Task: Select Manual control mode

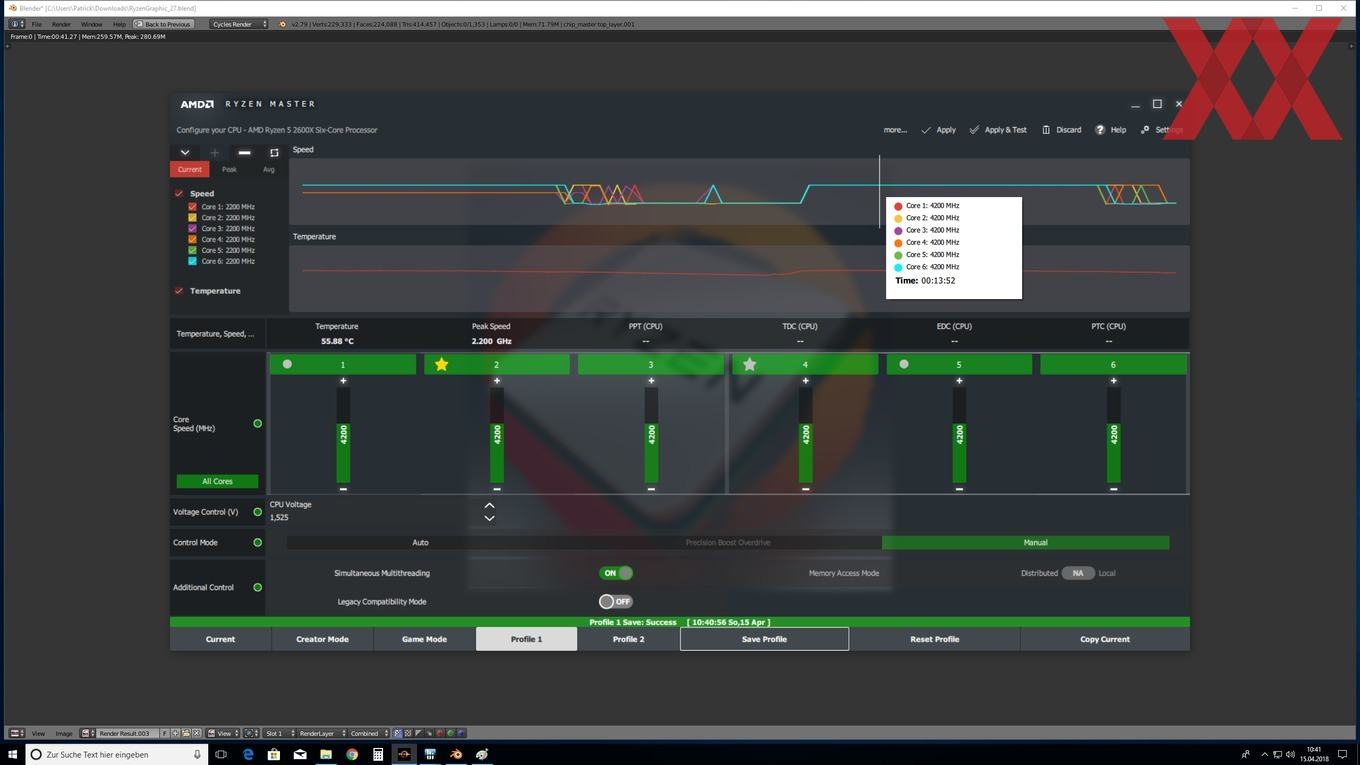Action: (1035, 543)
